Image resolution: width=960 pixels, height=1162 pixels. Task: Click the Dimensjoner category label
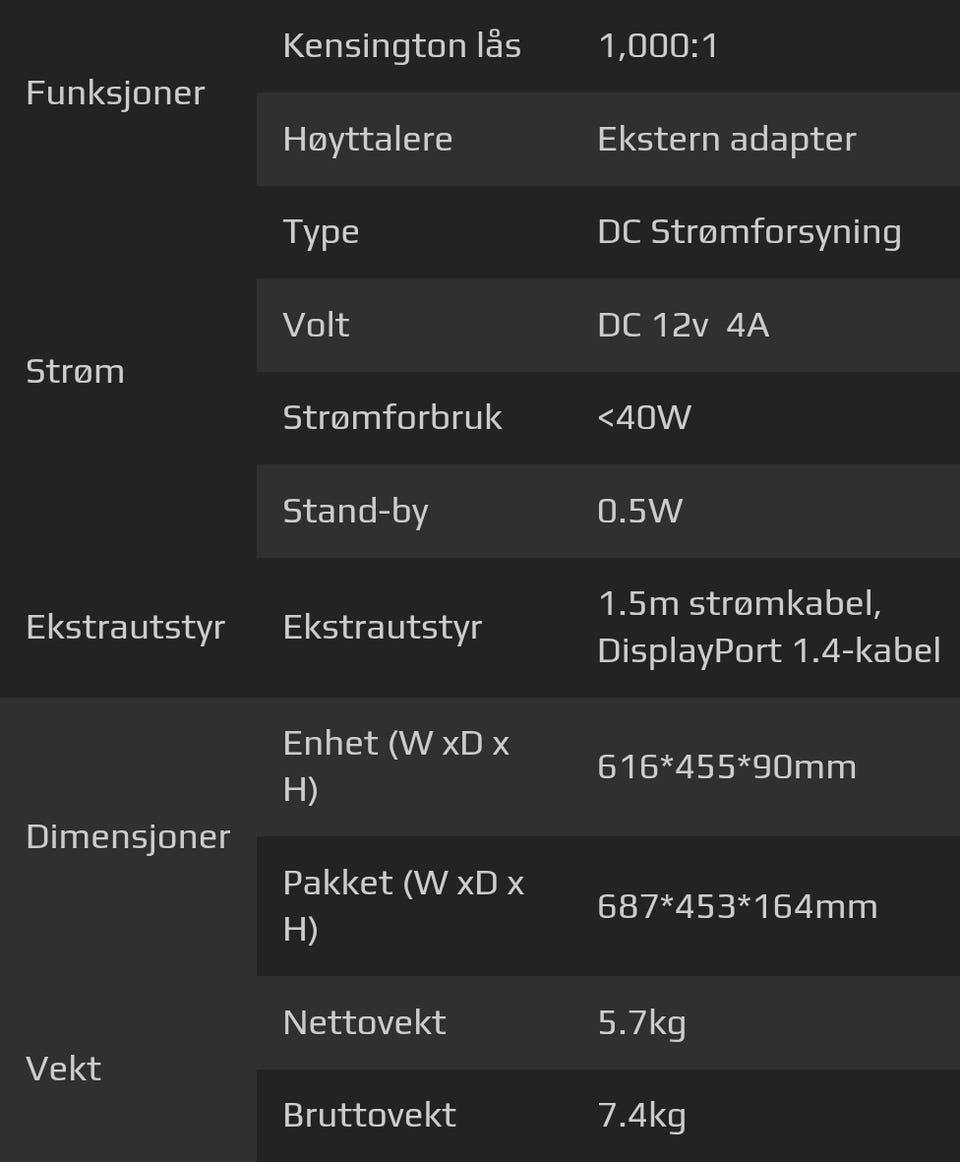tap(128, 836)
